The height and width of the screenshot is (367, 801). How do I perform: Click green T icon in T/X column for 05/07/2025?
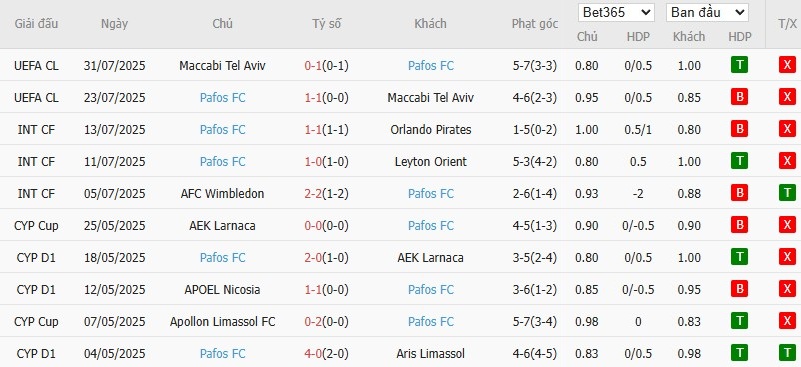click(x=787, y=193)
